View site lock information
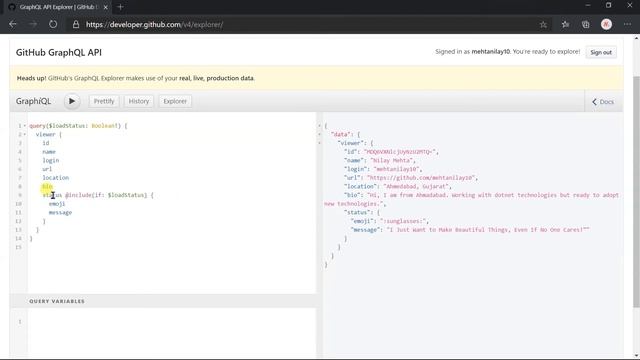The width and height of the screenshot is (640, 360). 76,24
